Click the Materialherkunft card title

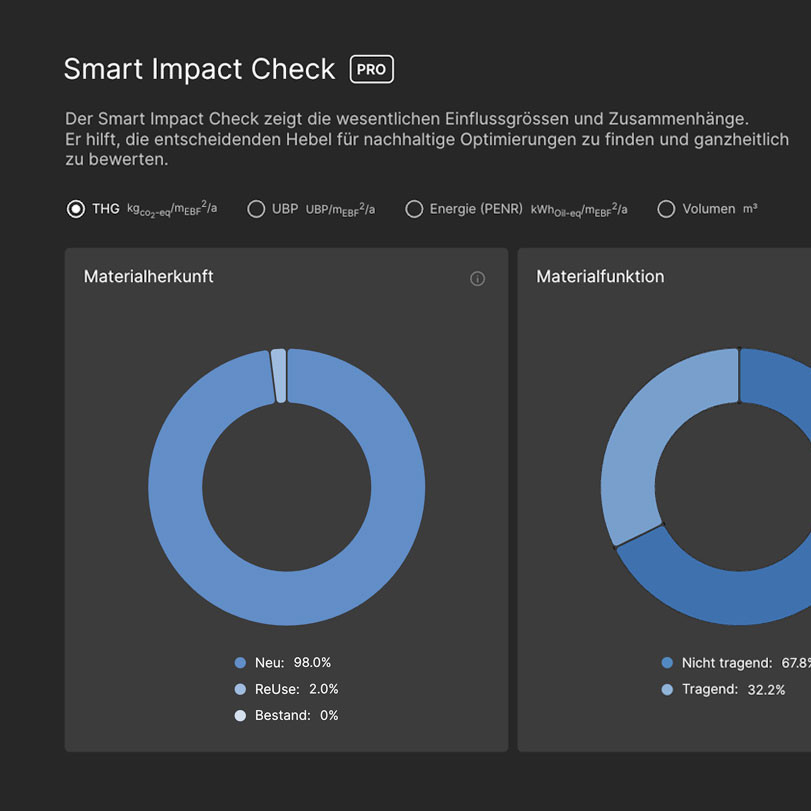(148, 276)
